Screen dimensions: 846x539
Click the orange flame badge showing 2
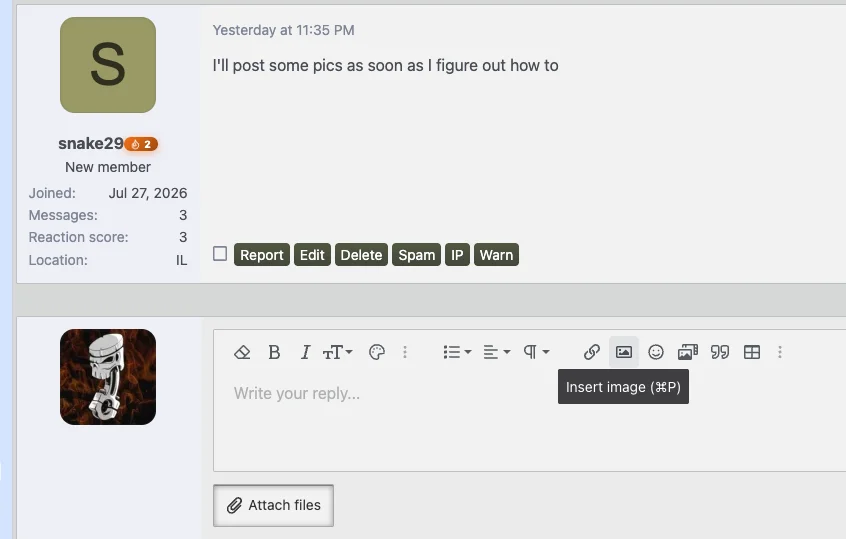(x=141, y=144)
